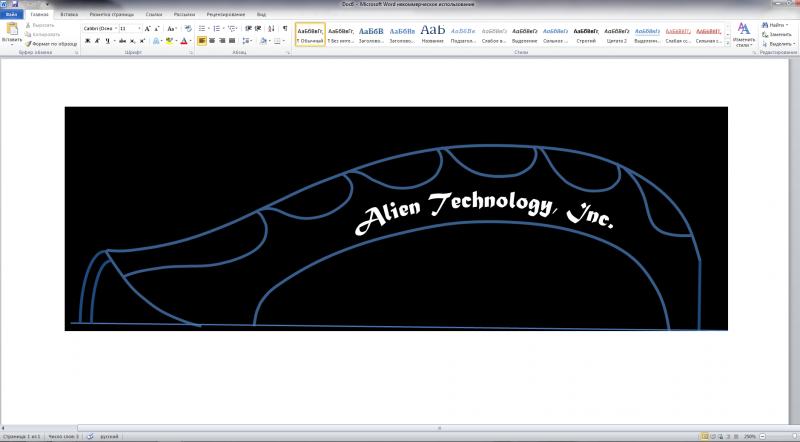Align text right
Screen dimensions: 800x442
point(222,41)
